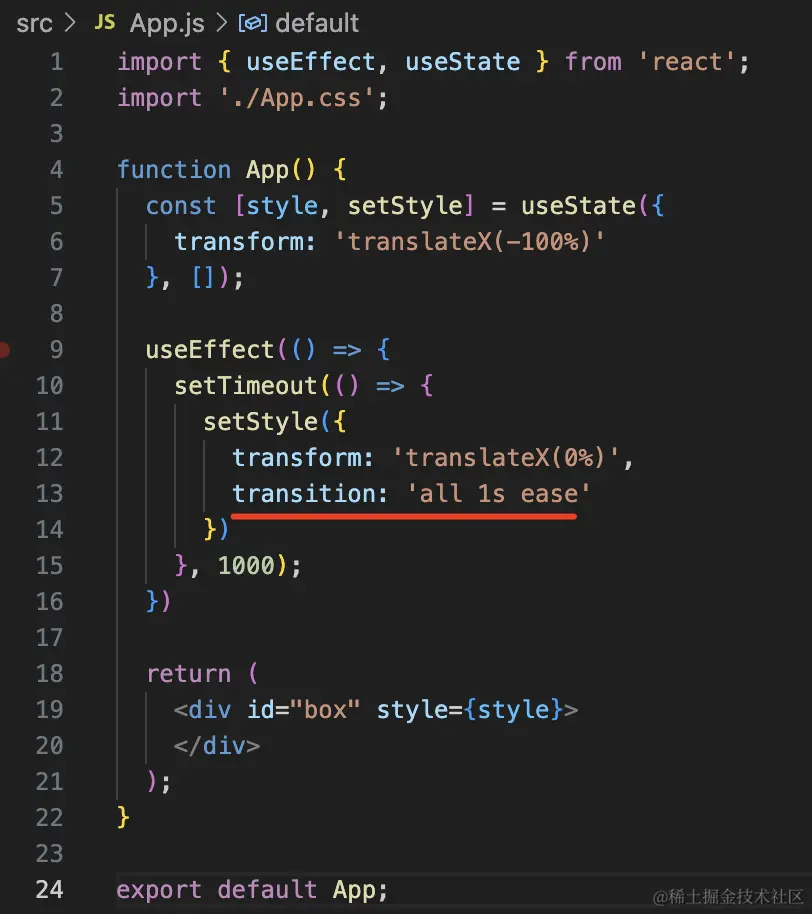Viewport: 812px width, 914px height.
Task: Click the setTimeout call on line 10
Action: (x=245, y=386)
